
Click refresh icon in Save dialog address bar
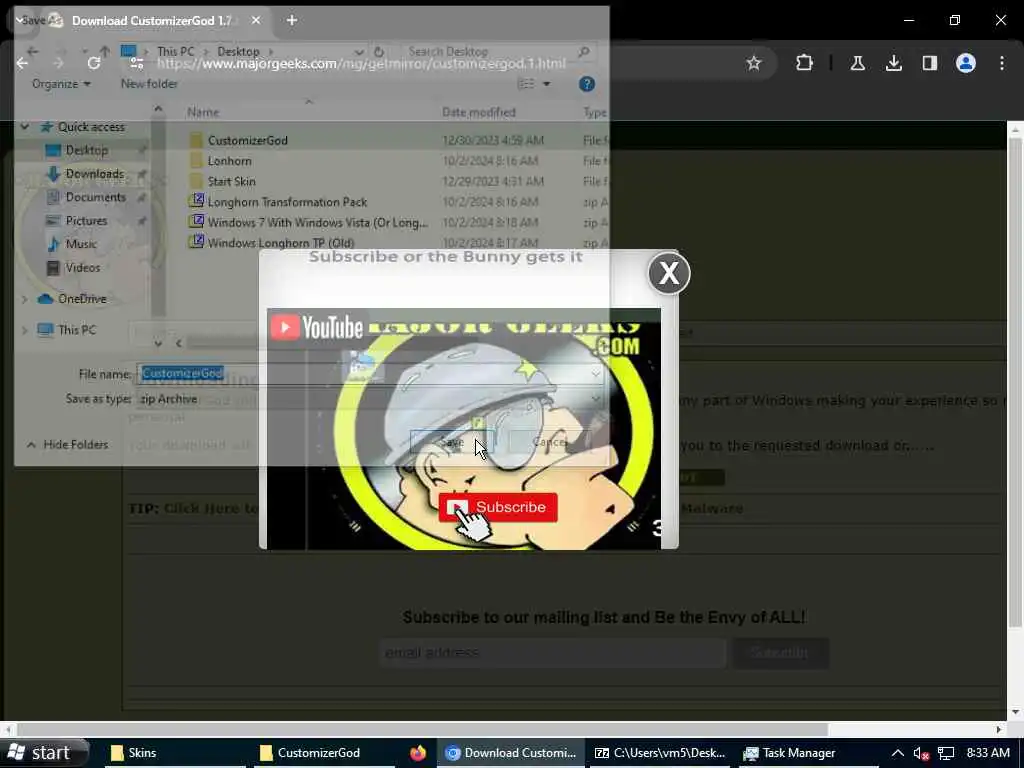[379, 52]
